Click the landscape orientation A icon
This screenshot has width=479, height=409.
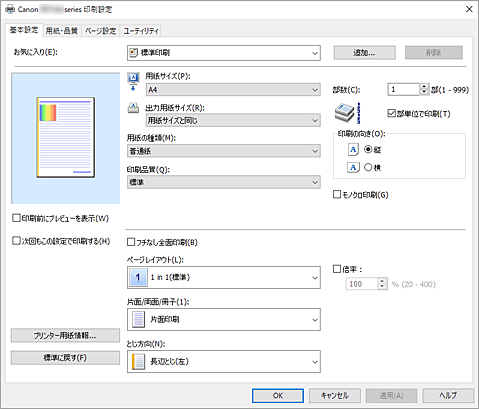coord(353,167)
